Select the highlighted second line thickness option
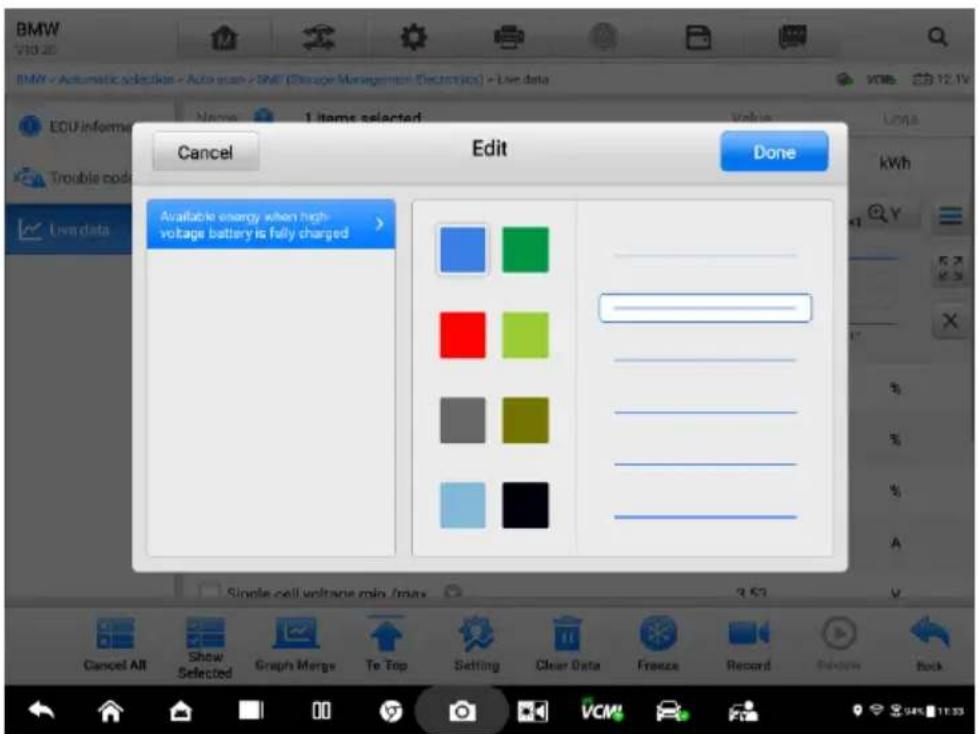 (705, 308)
